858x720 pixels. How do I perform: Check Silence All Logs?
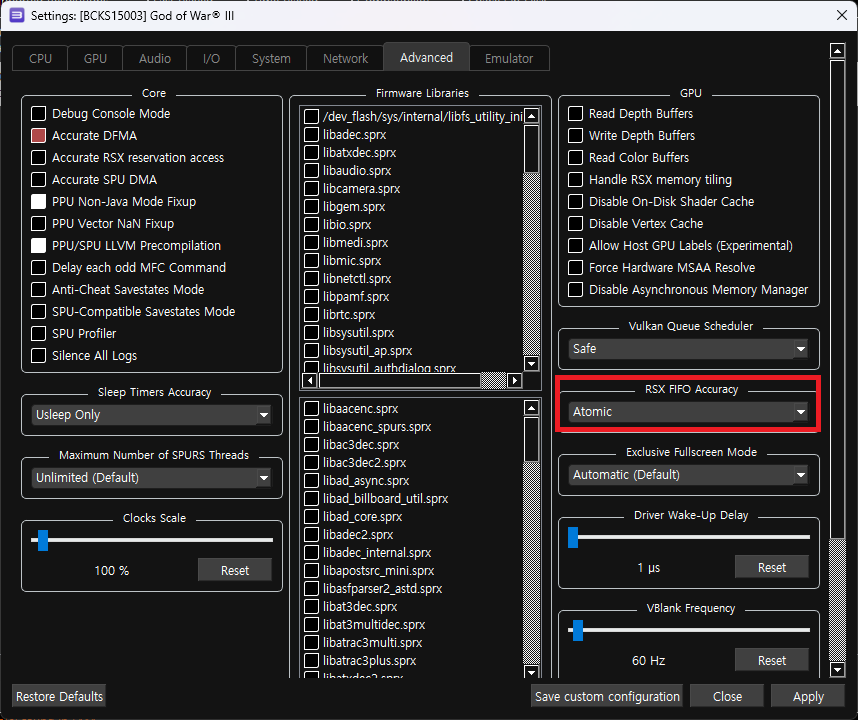[x=38, y=356]
